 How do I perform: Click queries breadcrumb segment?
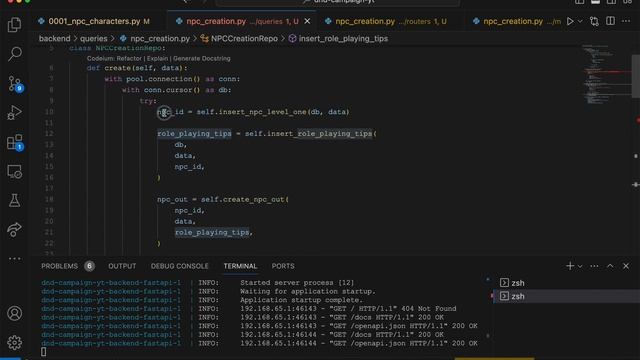click(x=93, y=39)
